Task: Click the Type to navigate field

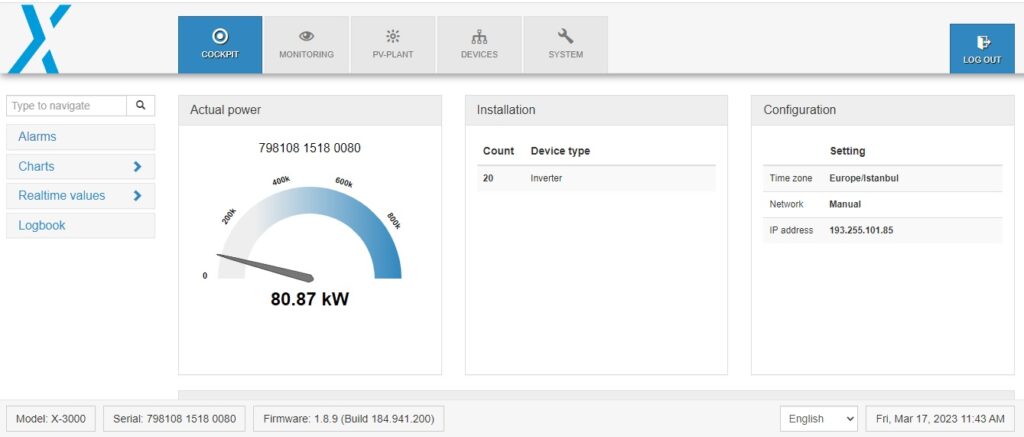Action: [x=66, y=106]
